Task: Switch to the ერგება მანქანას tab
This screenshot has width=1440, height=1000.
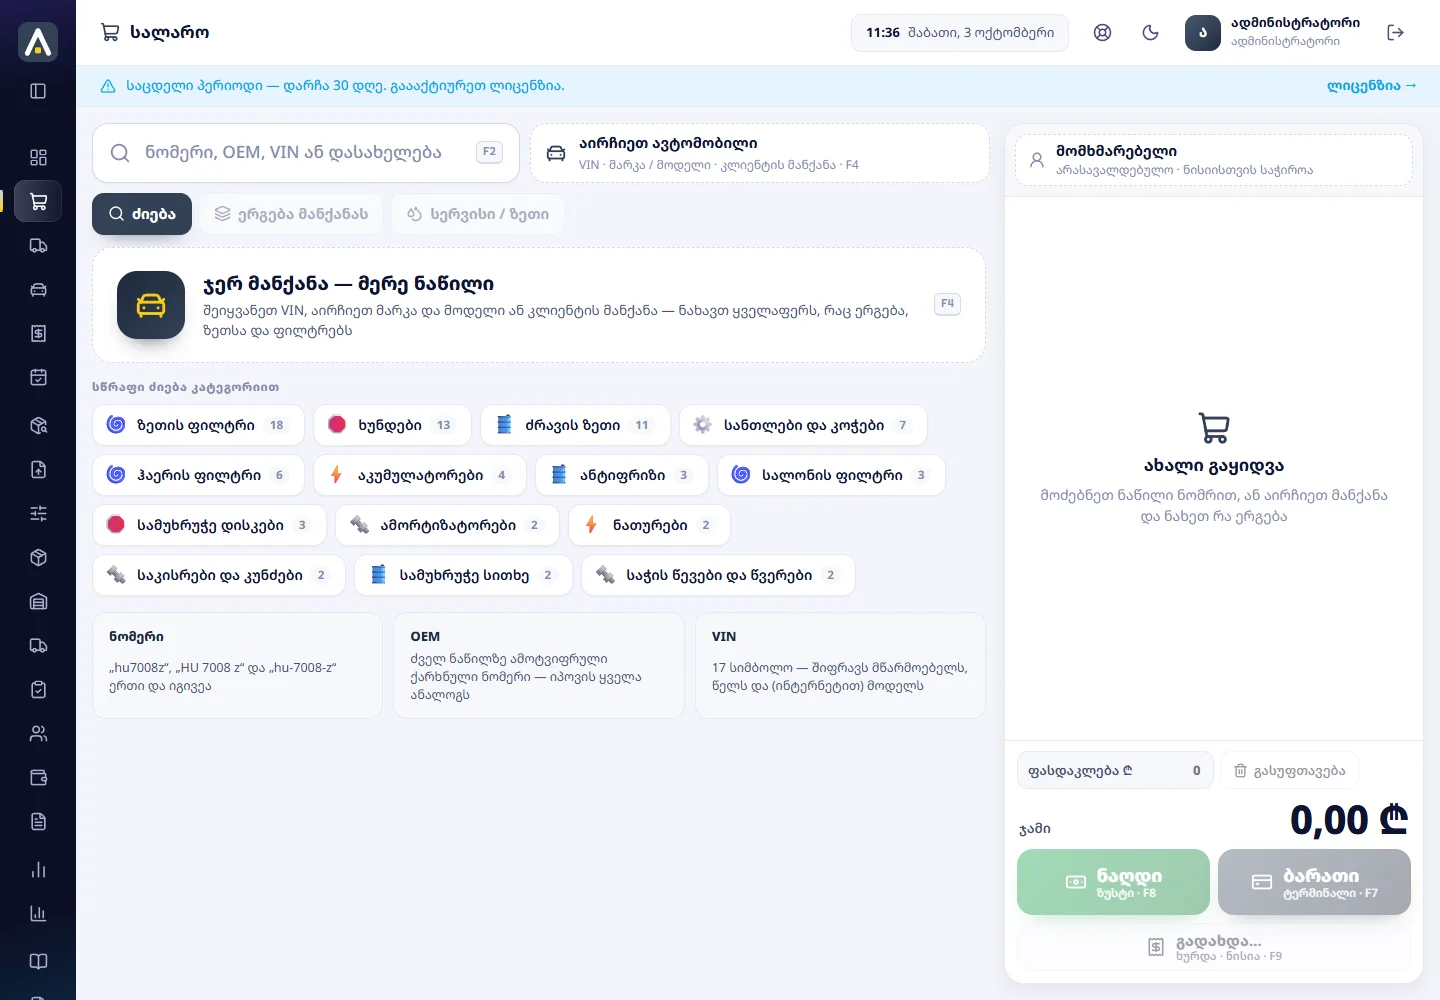Action: tap(291, 214)
